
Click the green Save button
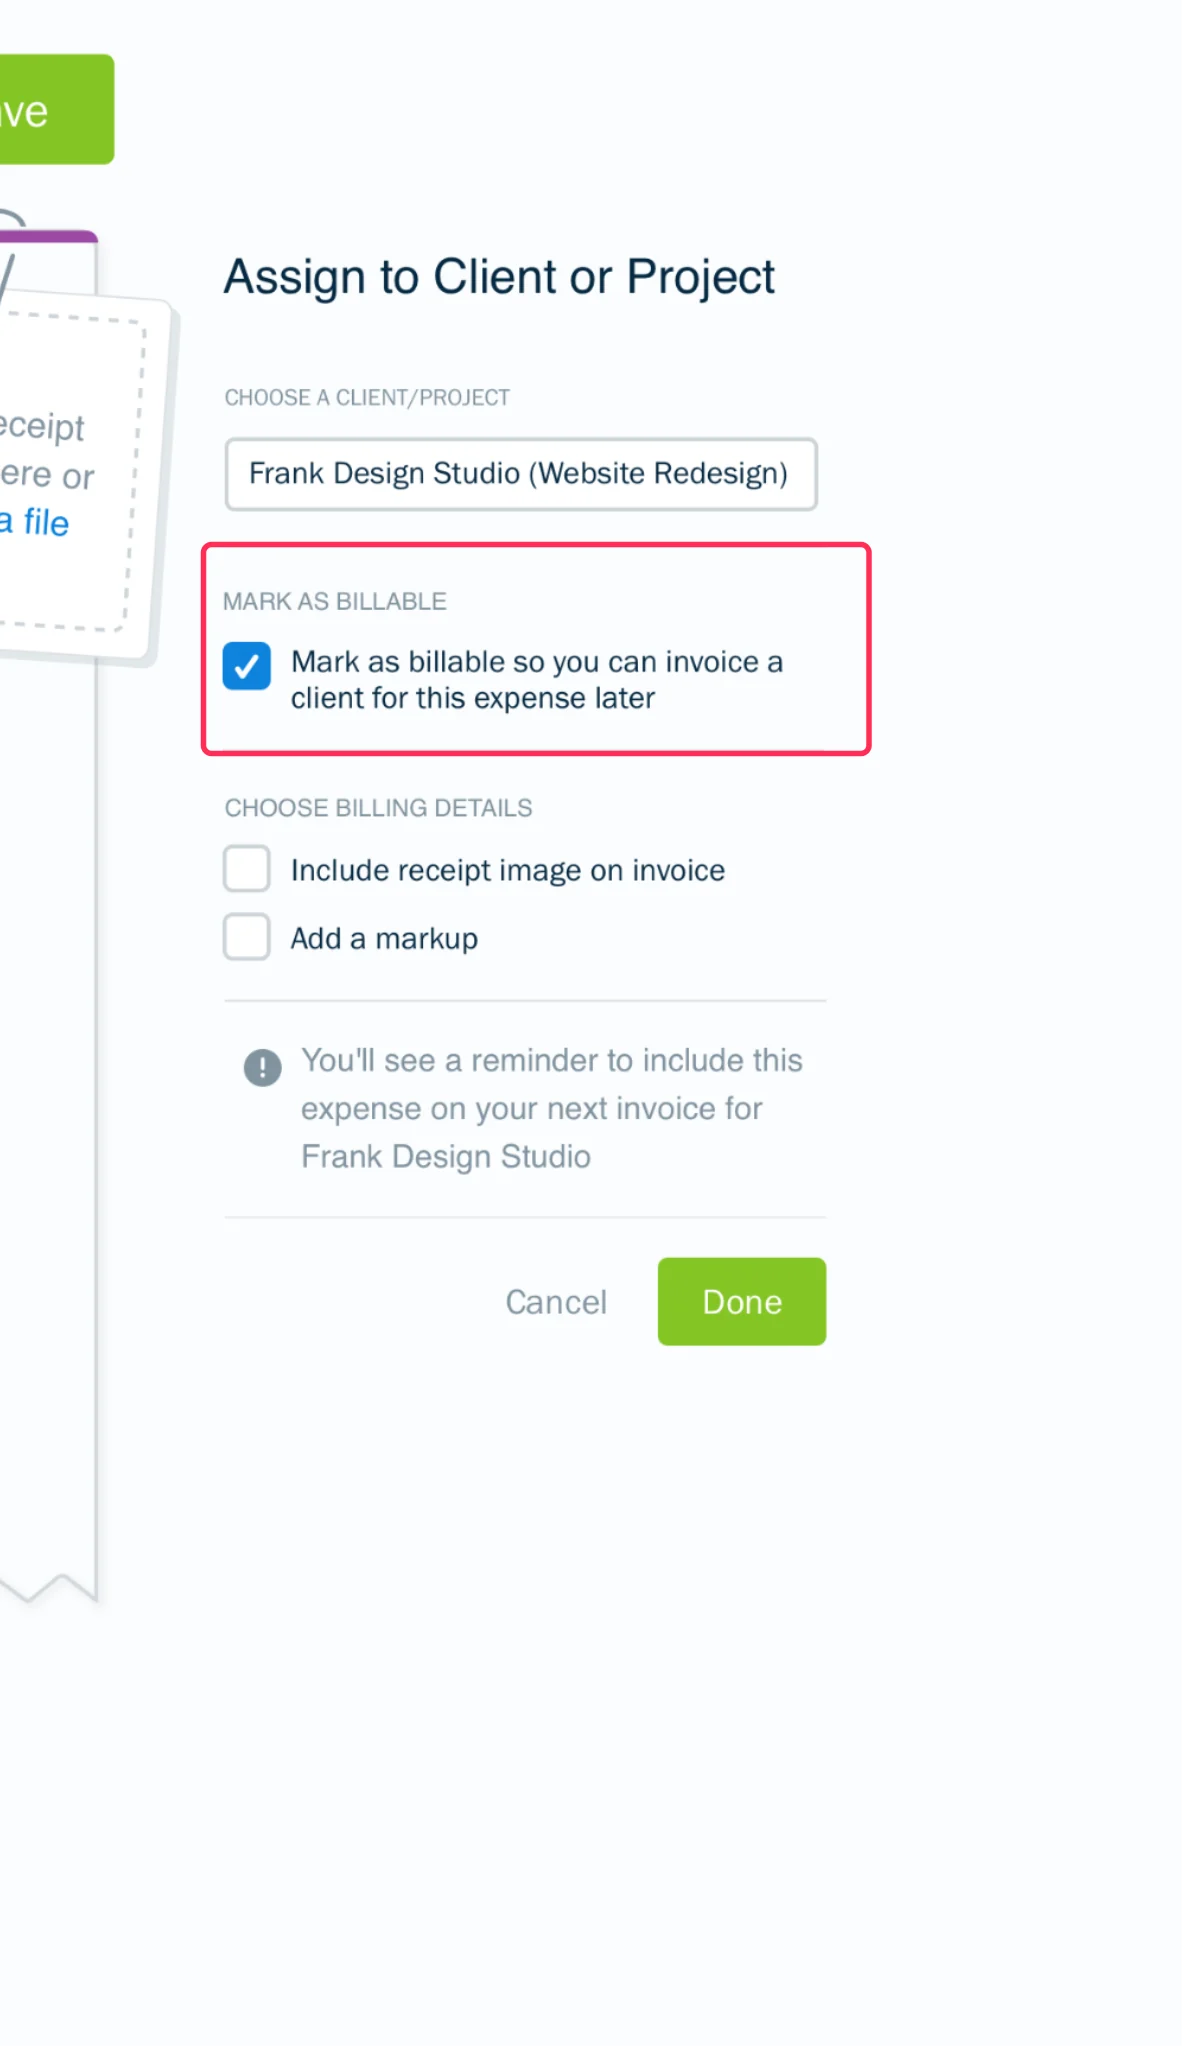click(x=57, y=109)
